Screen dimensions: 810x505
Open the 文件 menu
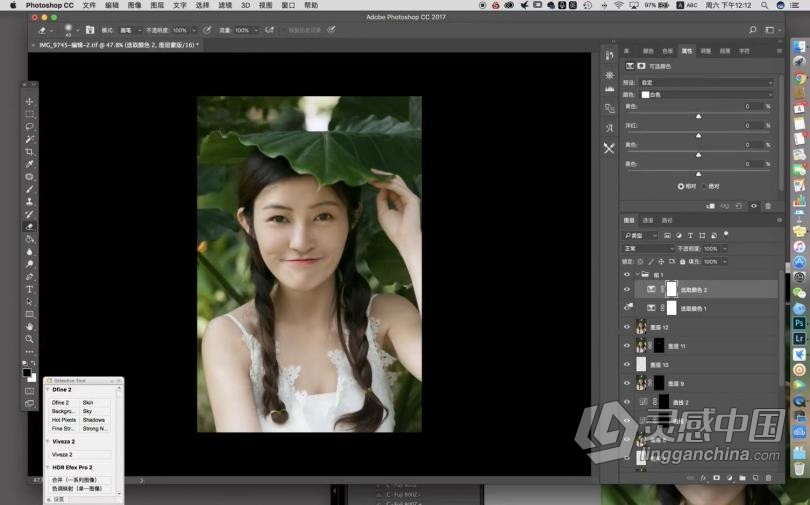coord(89,5)
